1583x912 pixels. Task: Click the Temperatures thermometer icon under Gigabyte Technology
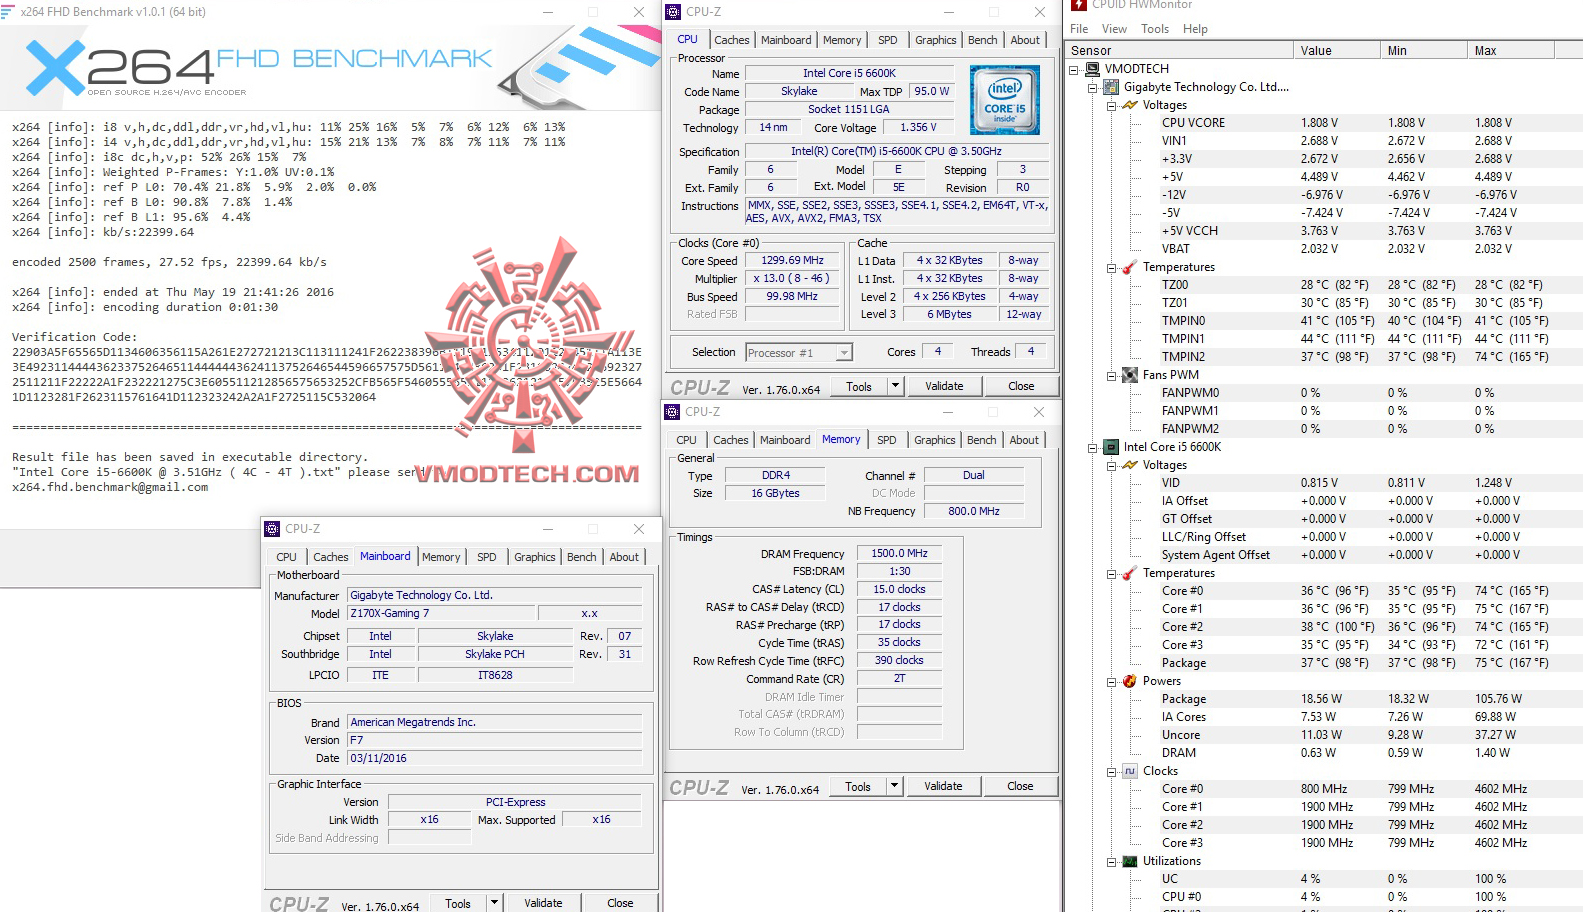point(1130,267)
